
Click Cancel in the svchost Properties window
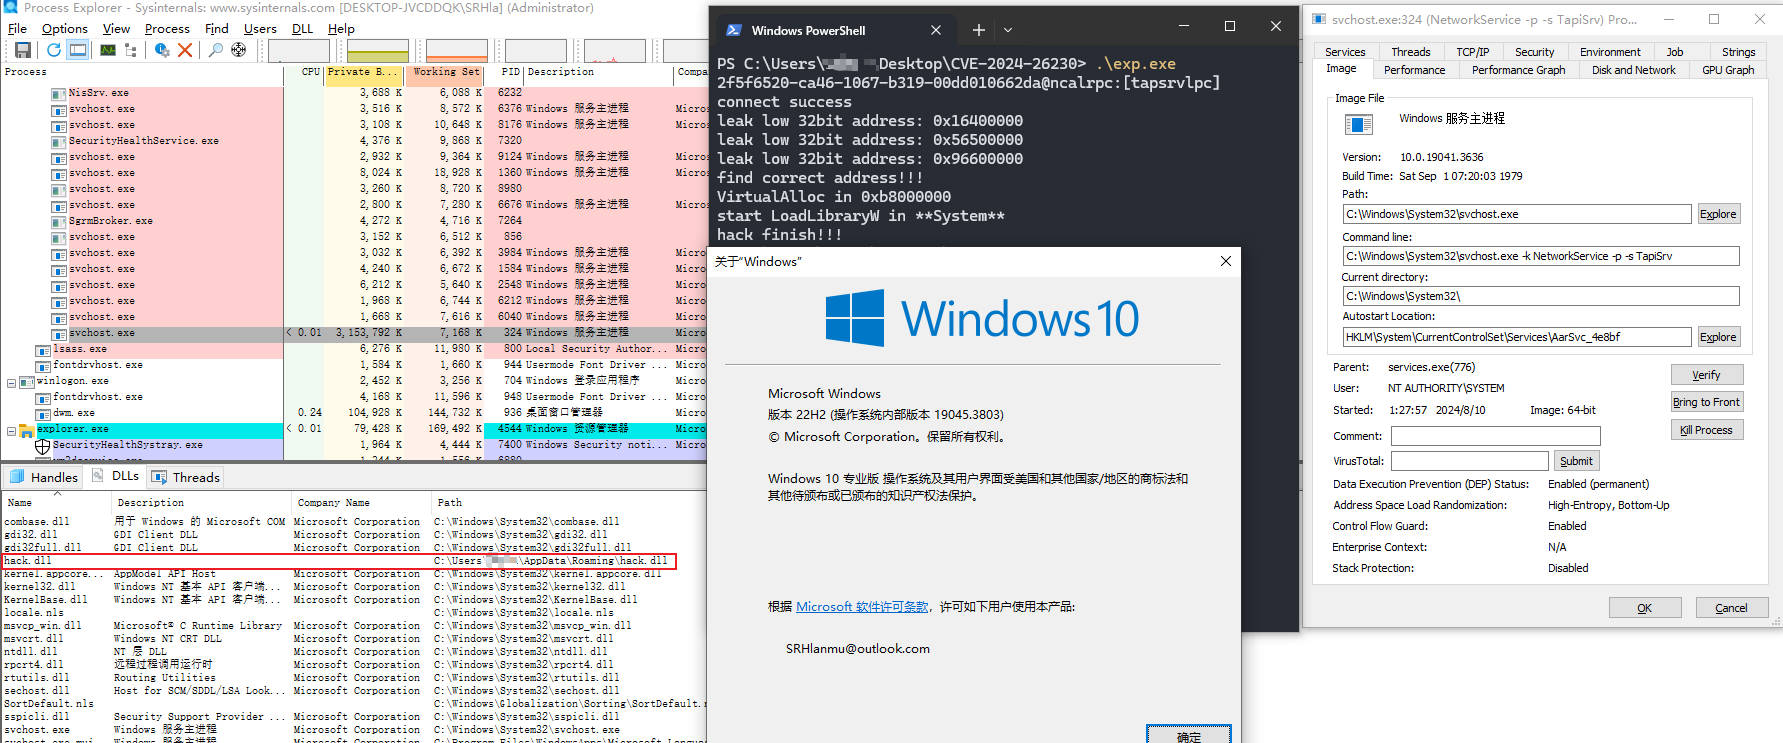(1731, 608)
